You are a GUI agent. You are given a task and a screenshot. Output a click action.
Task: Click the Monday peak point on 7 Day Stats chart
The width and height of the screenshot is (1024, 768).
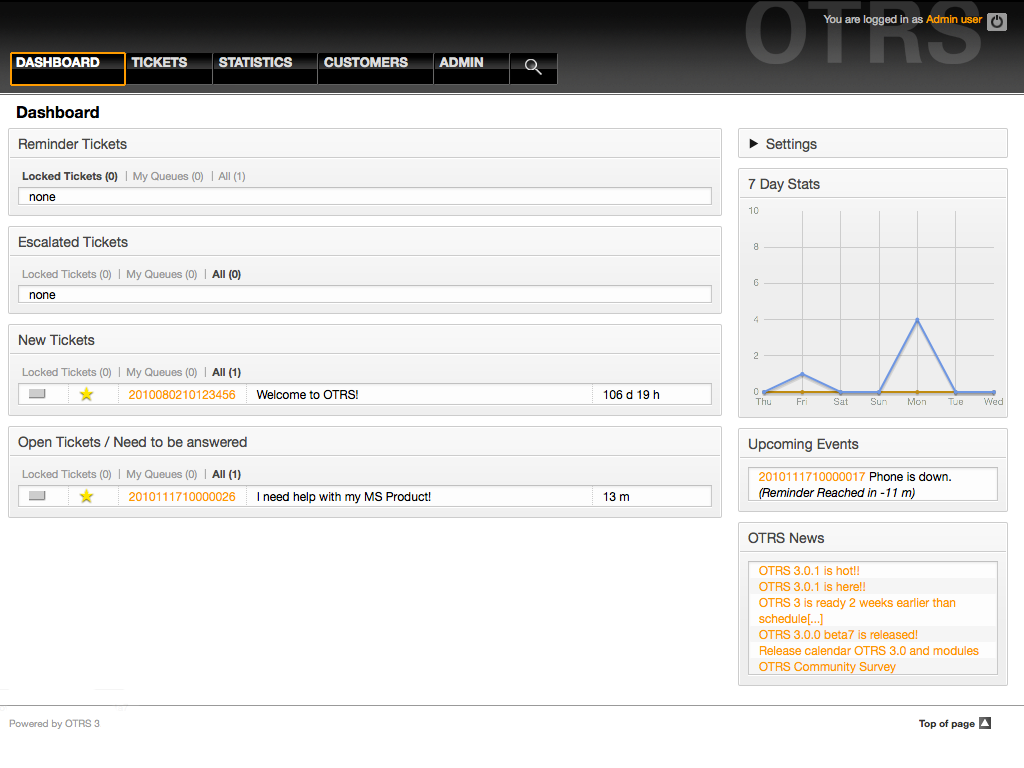[918, 320]
